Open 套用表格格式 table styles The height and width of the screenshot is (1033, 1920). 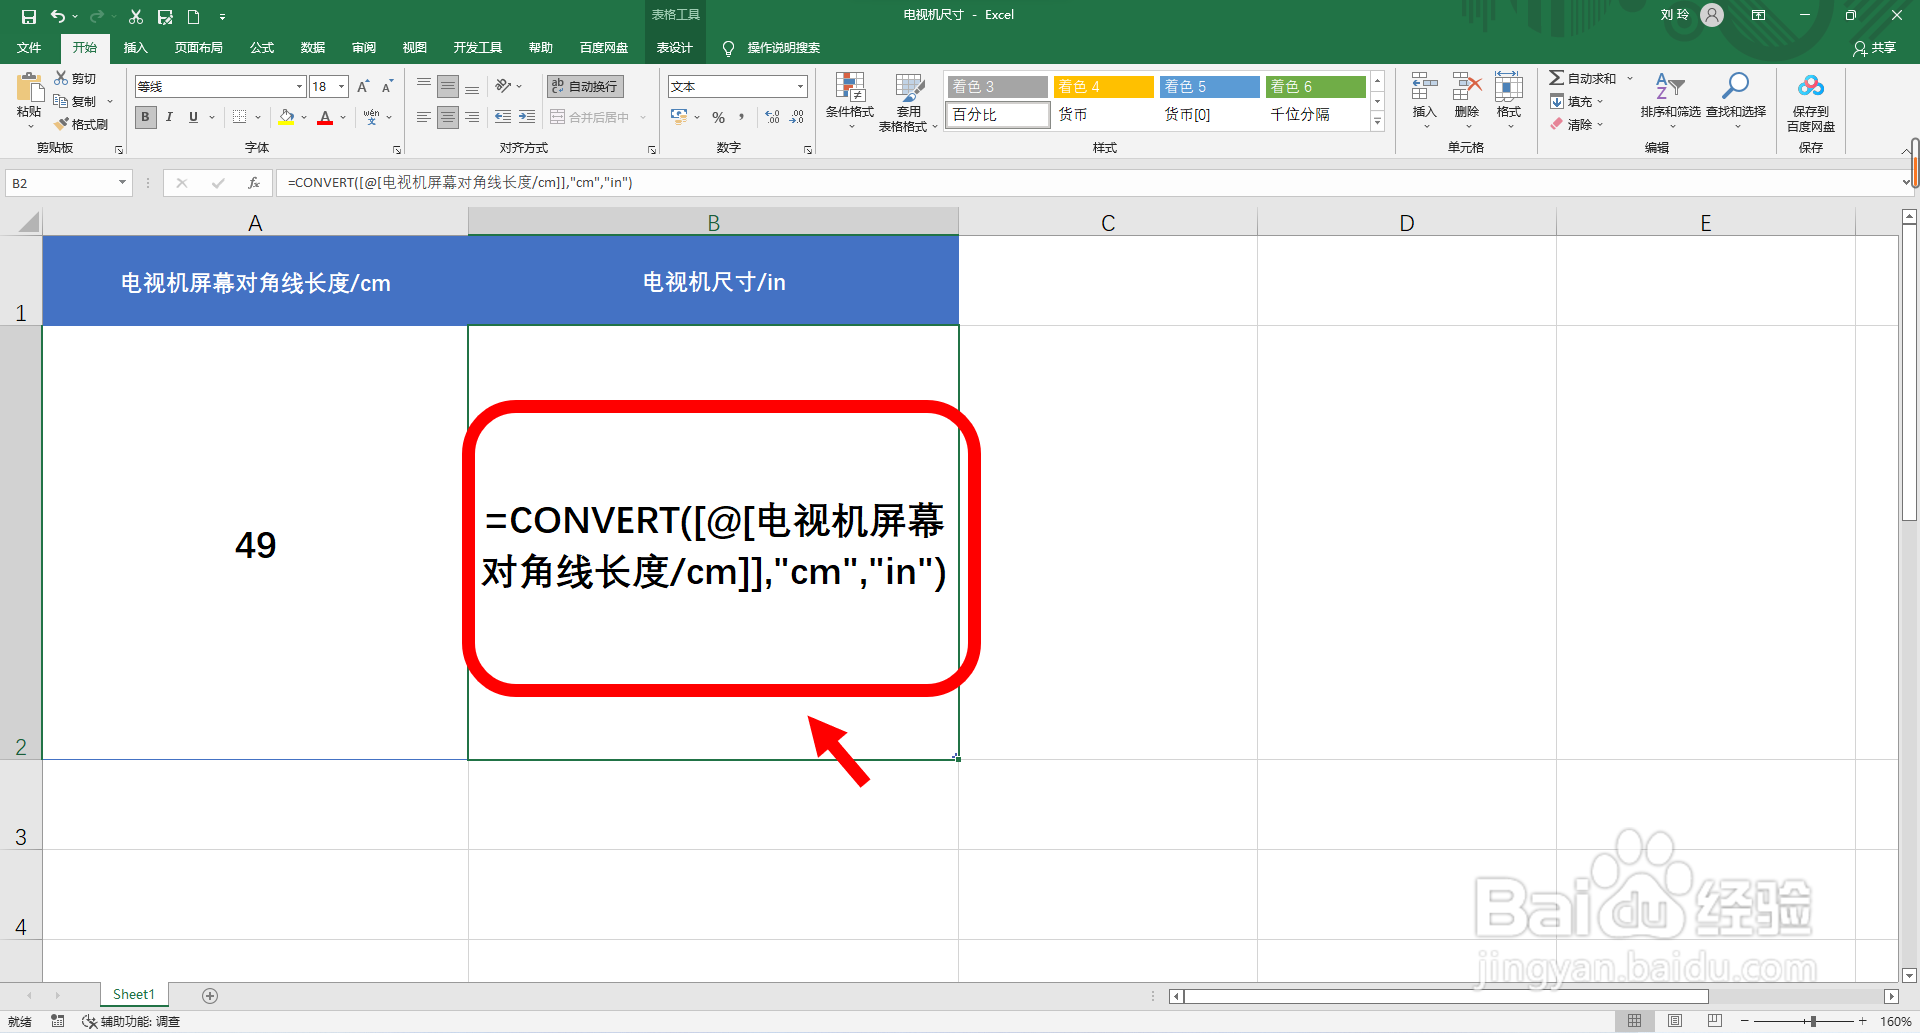(908, 101)
